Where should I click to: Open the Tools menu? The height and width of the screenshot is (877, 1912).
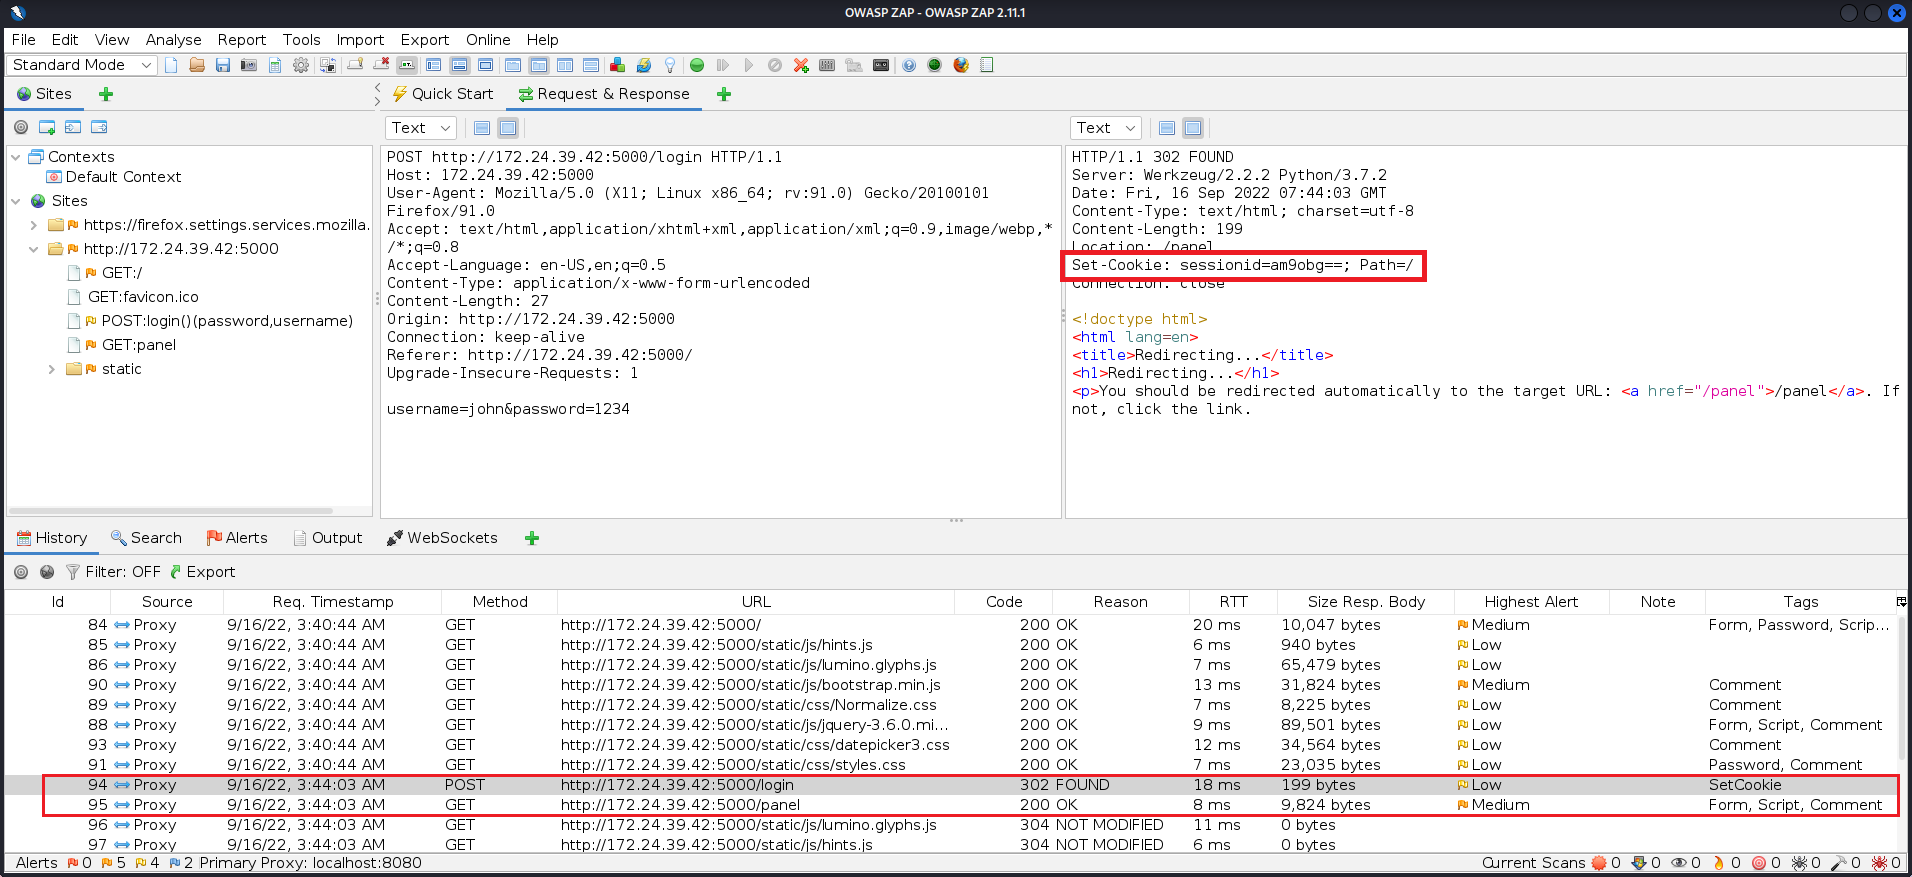[302, 40]
